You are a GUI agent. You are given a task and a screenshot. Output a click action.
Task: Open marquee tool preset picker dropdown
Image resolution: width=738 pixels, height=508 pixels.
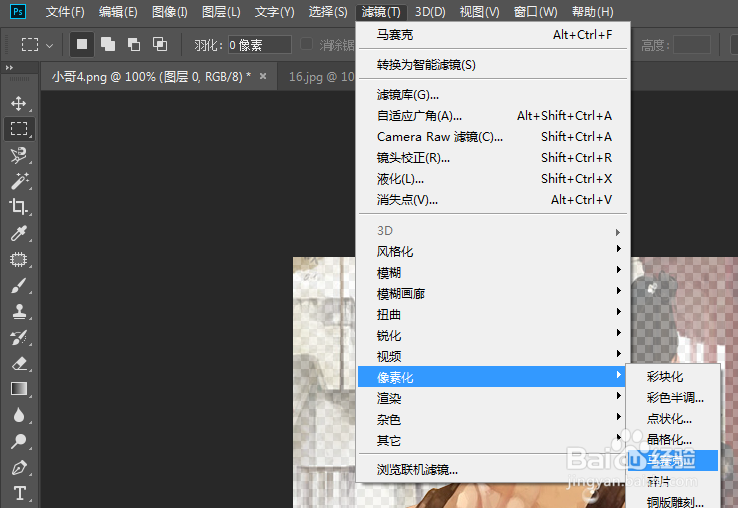(49, 45)
